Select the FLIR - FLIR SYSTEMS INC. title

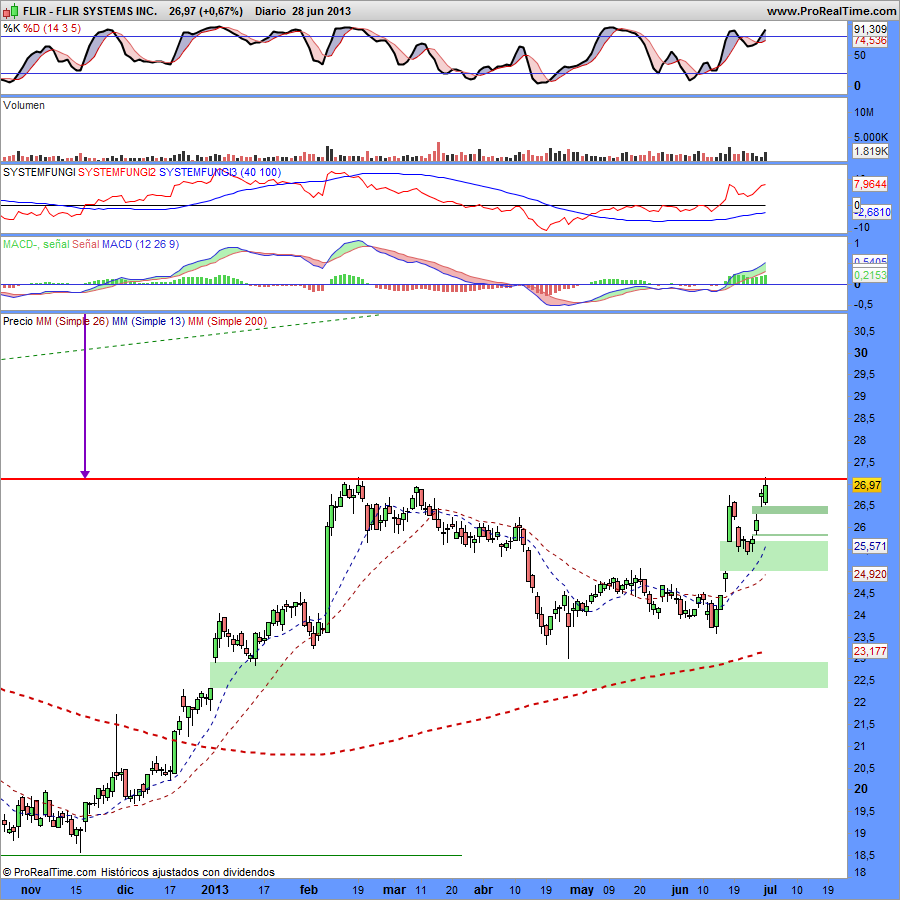pyautogui.click(x=90, y=11)
